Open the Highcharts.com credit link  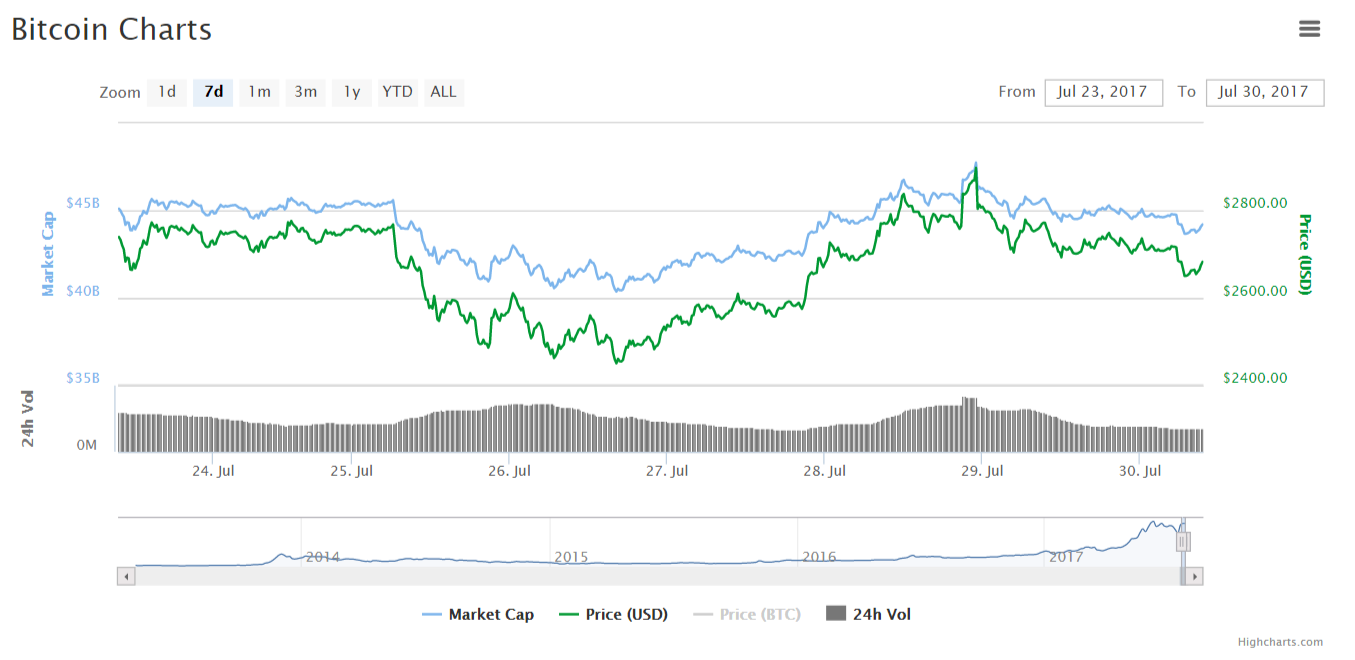tap(1280, 642)
